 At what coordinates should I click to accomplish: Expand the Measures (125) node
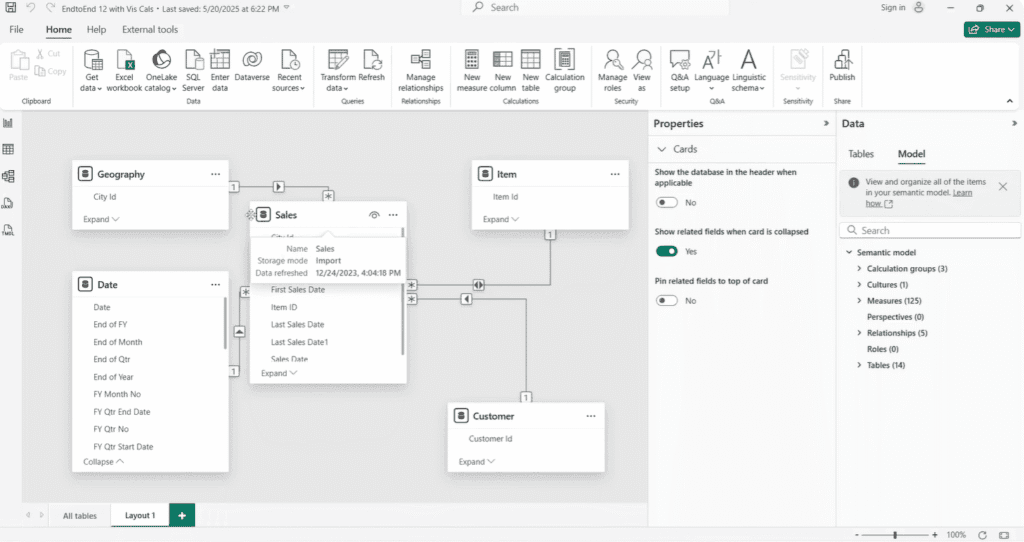(859, 300)
